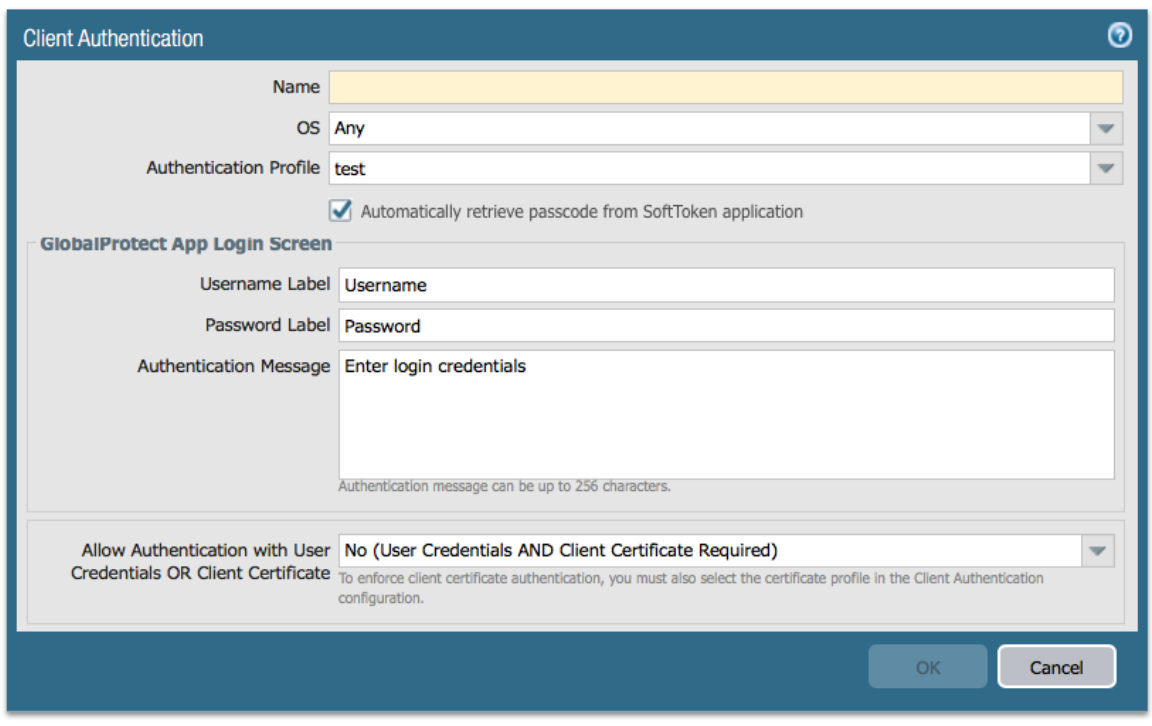Image resolution: width=1152 pixels, height=726 pixels.
Task: Click the OS field showing Any
Action: pos(708,129)
